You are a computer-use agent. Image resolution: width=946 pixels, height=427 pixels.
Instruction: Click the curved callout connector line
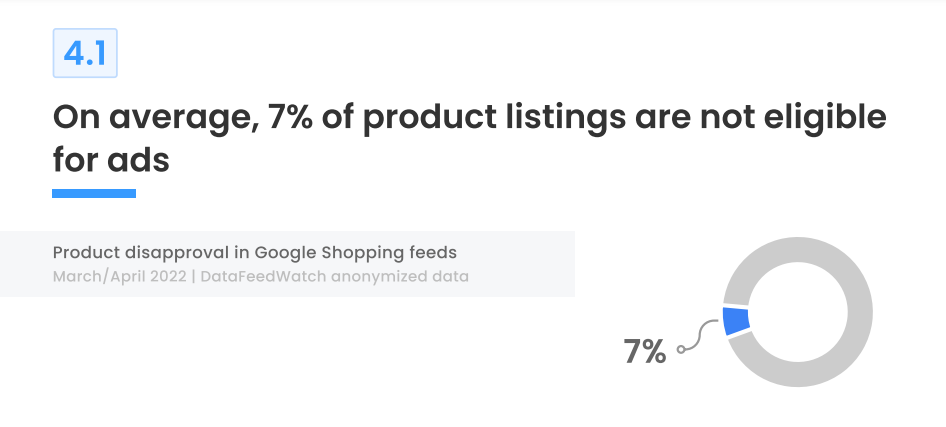coord(701,335)
